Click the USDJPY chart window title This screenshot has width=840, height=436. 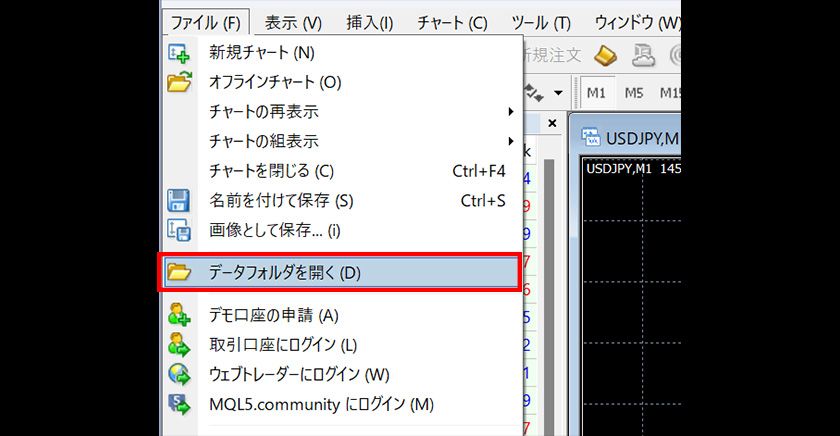[x=630, y=137]
